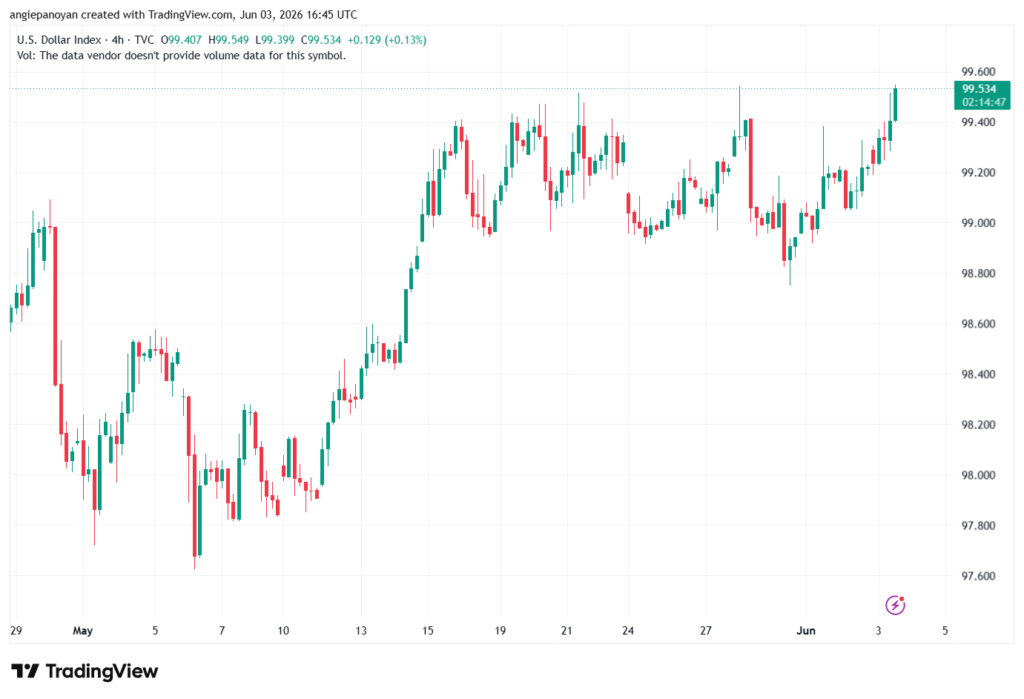Screen dimensions: 1024x699
Task: Click the close value C99.534
Action: point(321,40)
